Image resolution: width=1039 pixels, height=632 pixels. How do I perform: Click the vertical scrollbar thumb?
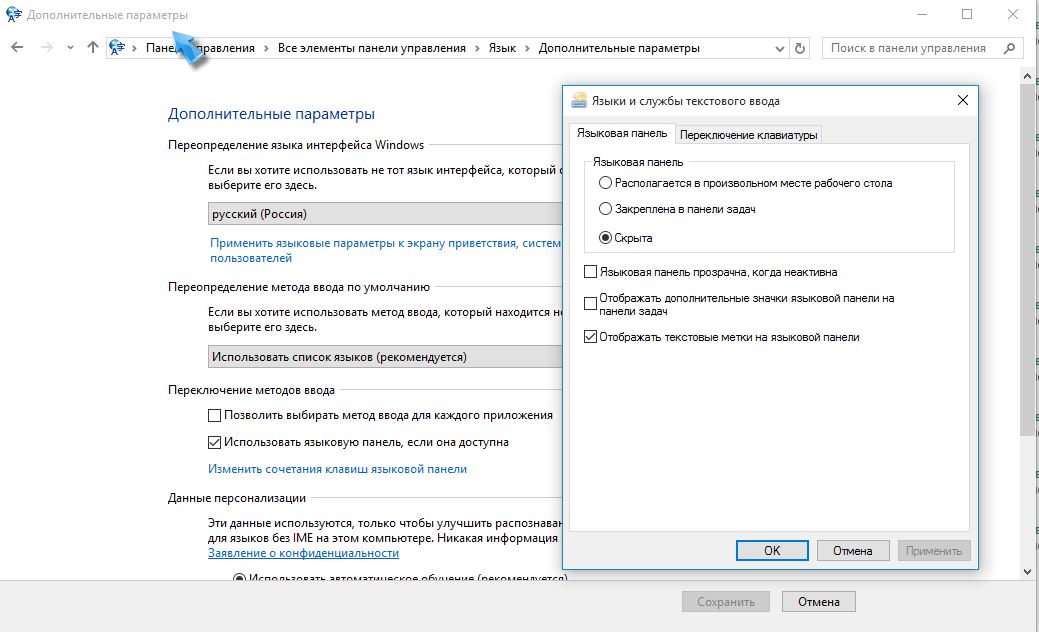[x=1027, y=259]
